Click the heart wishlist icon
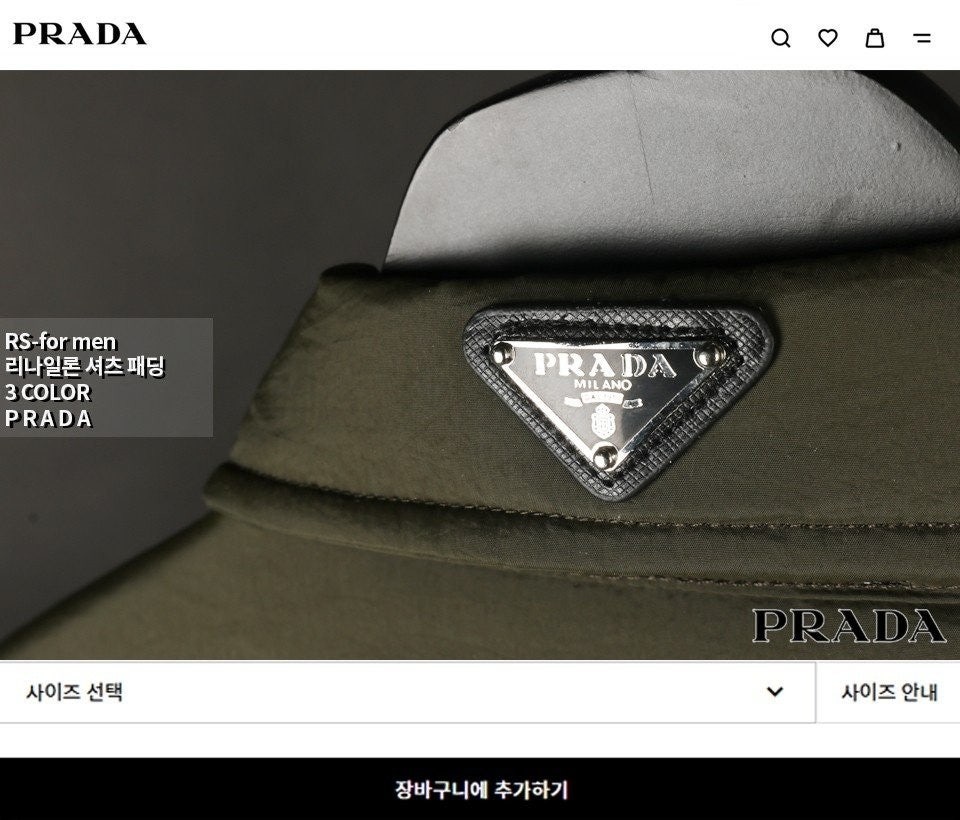Viewport: 960px width, 820px height. 828,38
